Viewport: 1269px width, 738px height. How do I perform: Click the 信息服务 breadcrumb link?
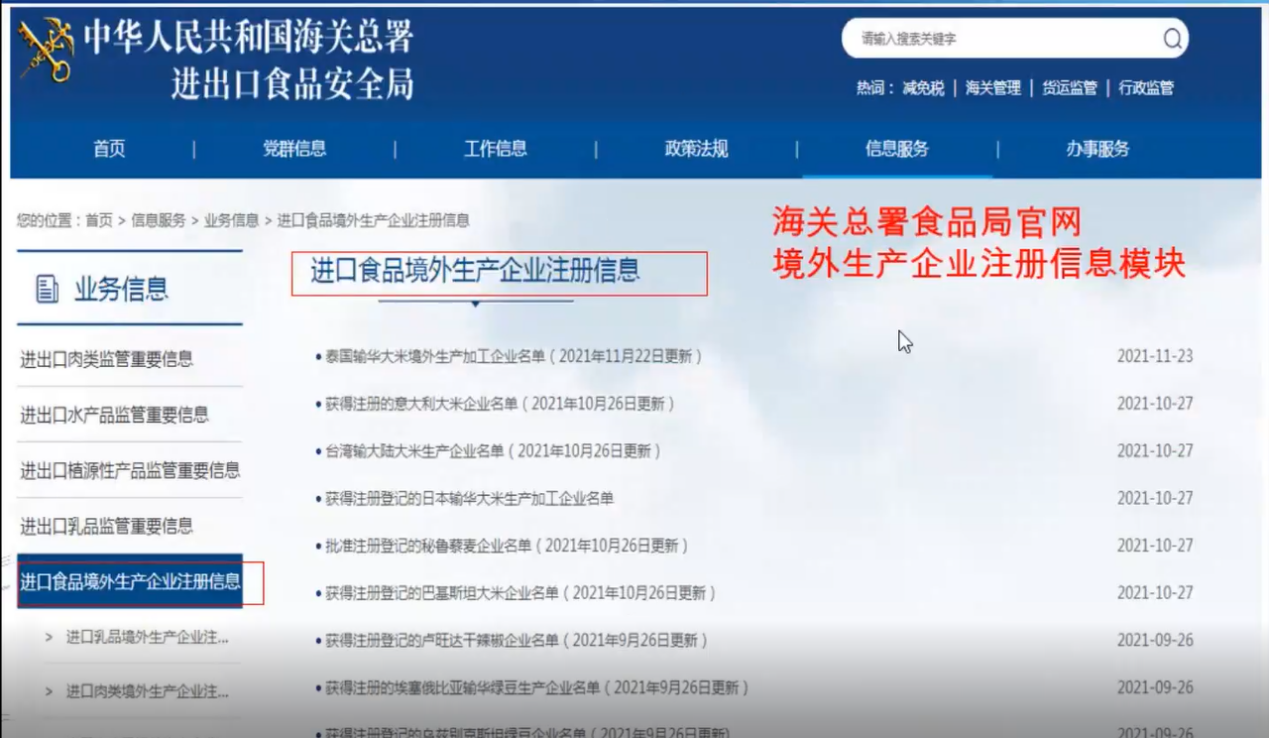point(158,220)
